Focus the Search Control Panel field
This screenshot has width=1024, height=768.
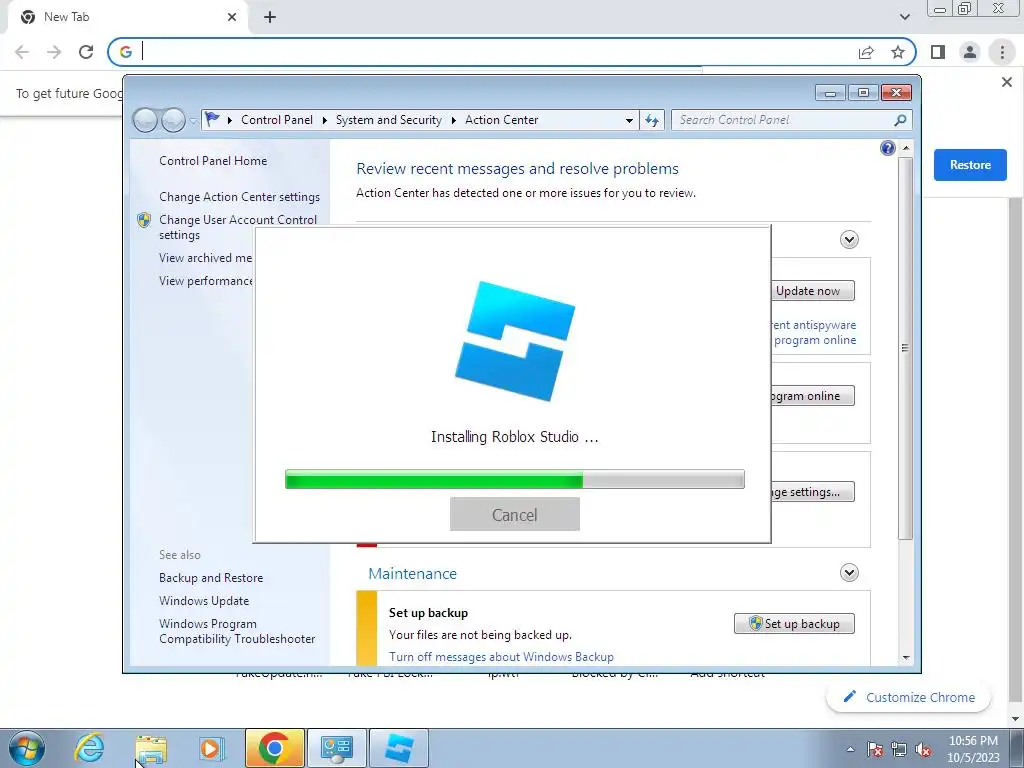[x=784, y=120]
